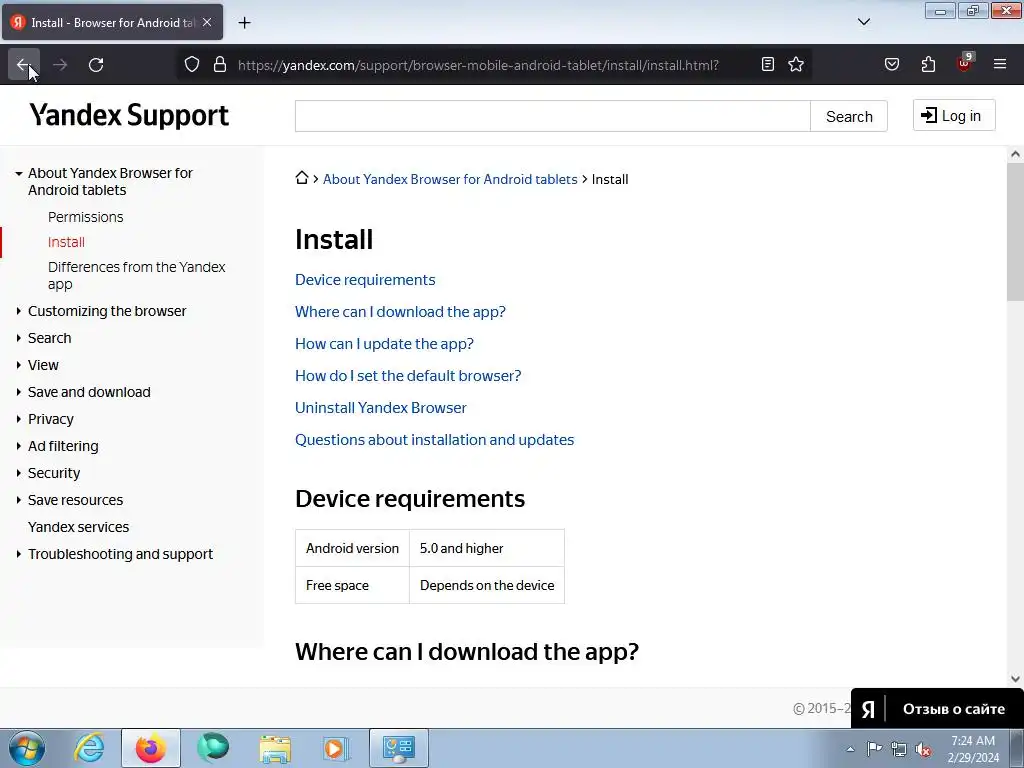Jump to How do I set the default browser?
Screen dimensions: 1024x768
coord(408,376)
